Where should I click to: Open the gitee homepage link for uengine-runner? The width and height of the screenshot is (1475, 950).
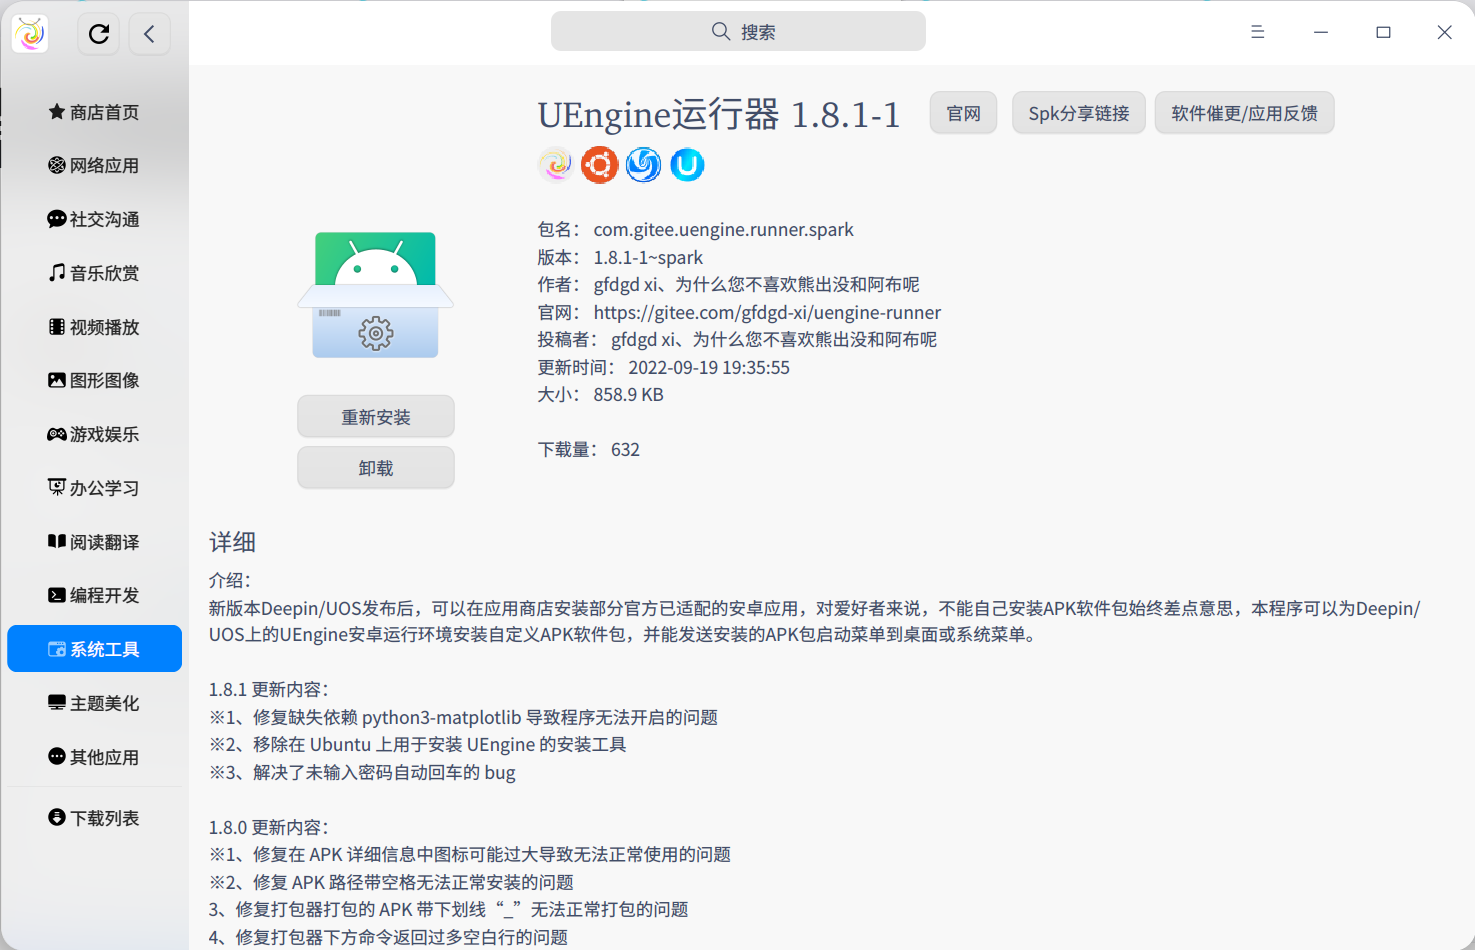(x=766, y=312)
